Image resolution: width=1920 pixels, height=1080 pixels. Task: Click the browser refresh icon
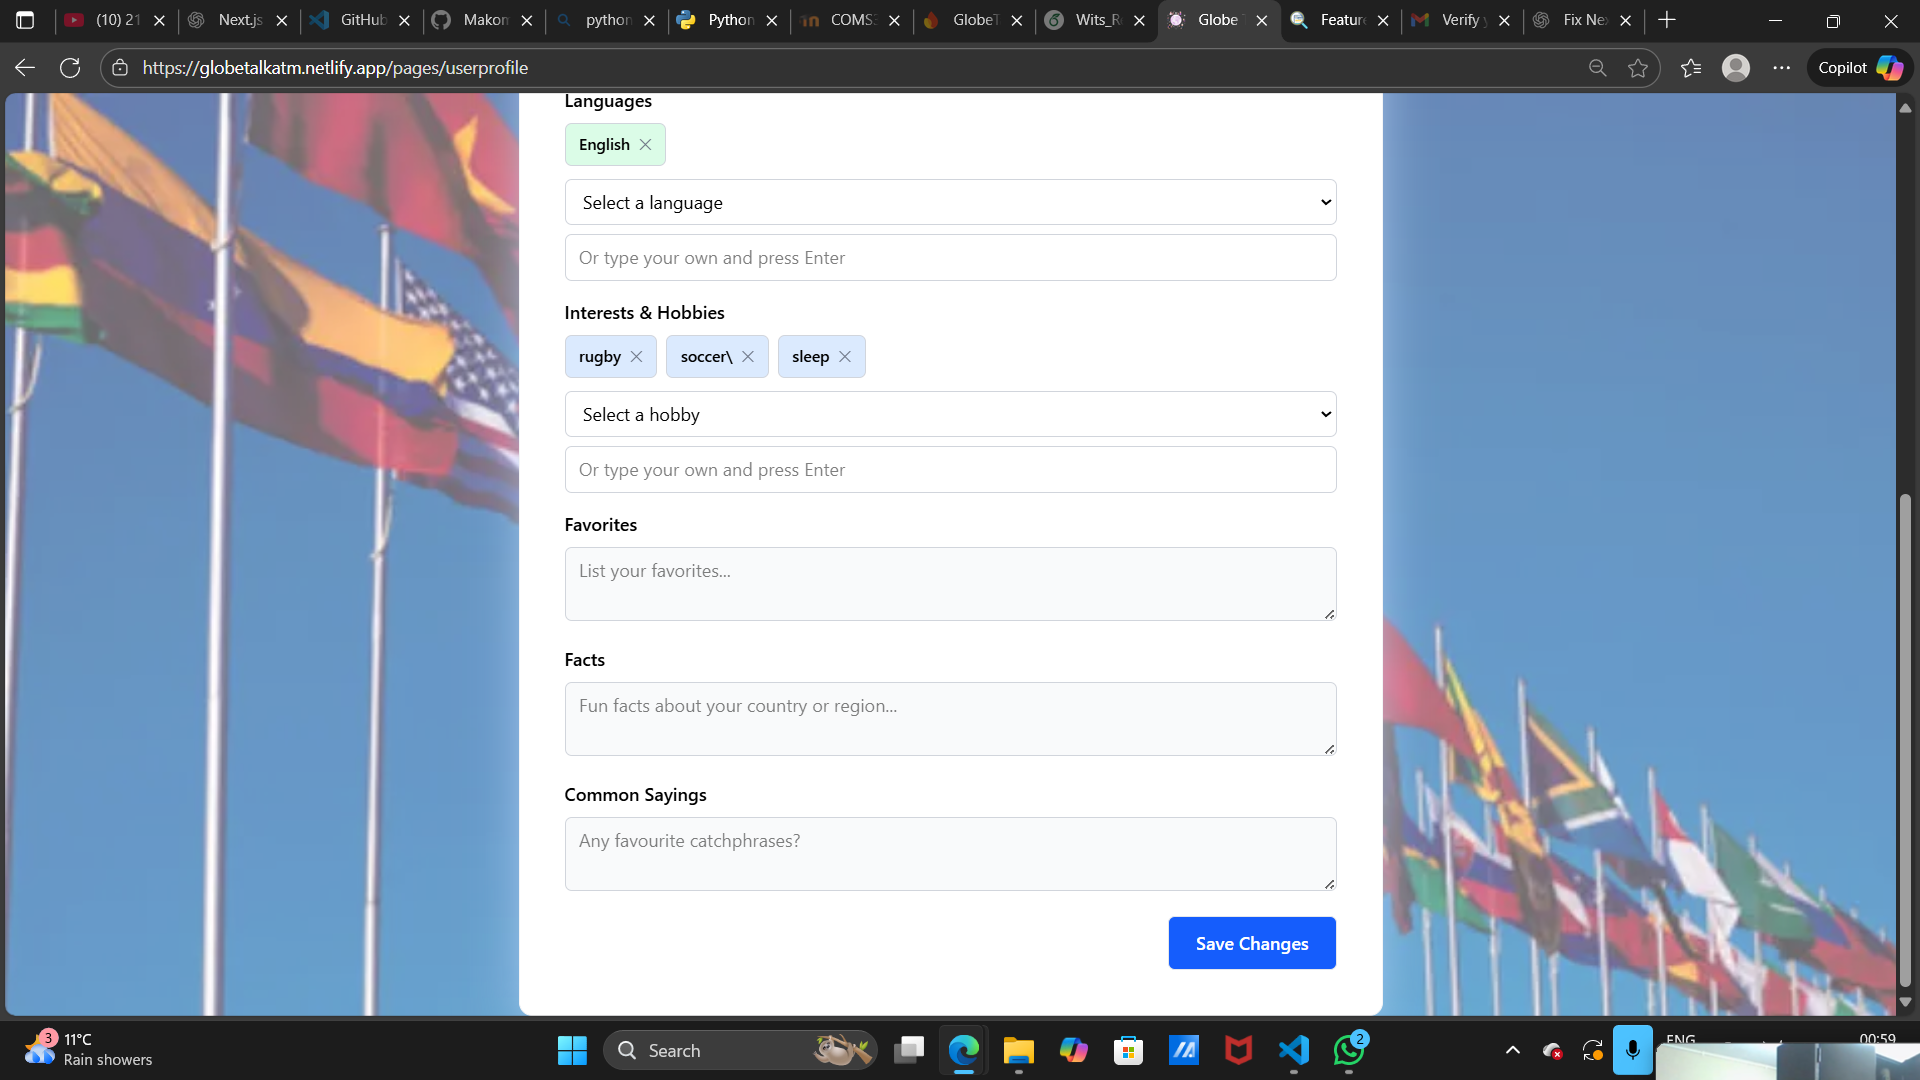pos(70,67)
